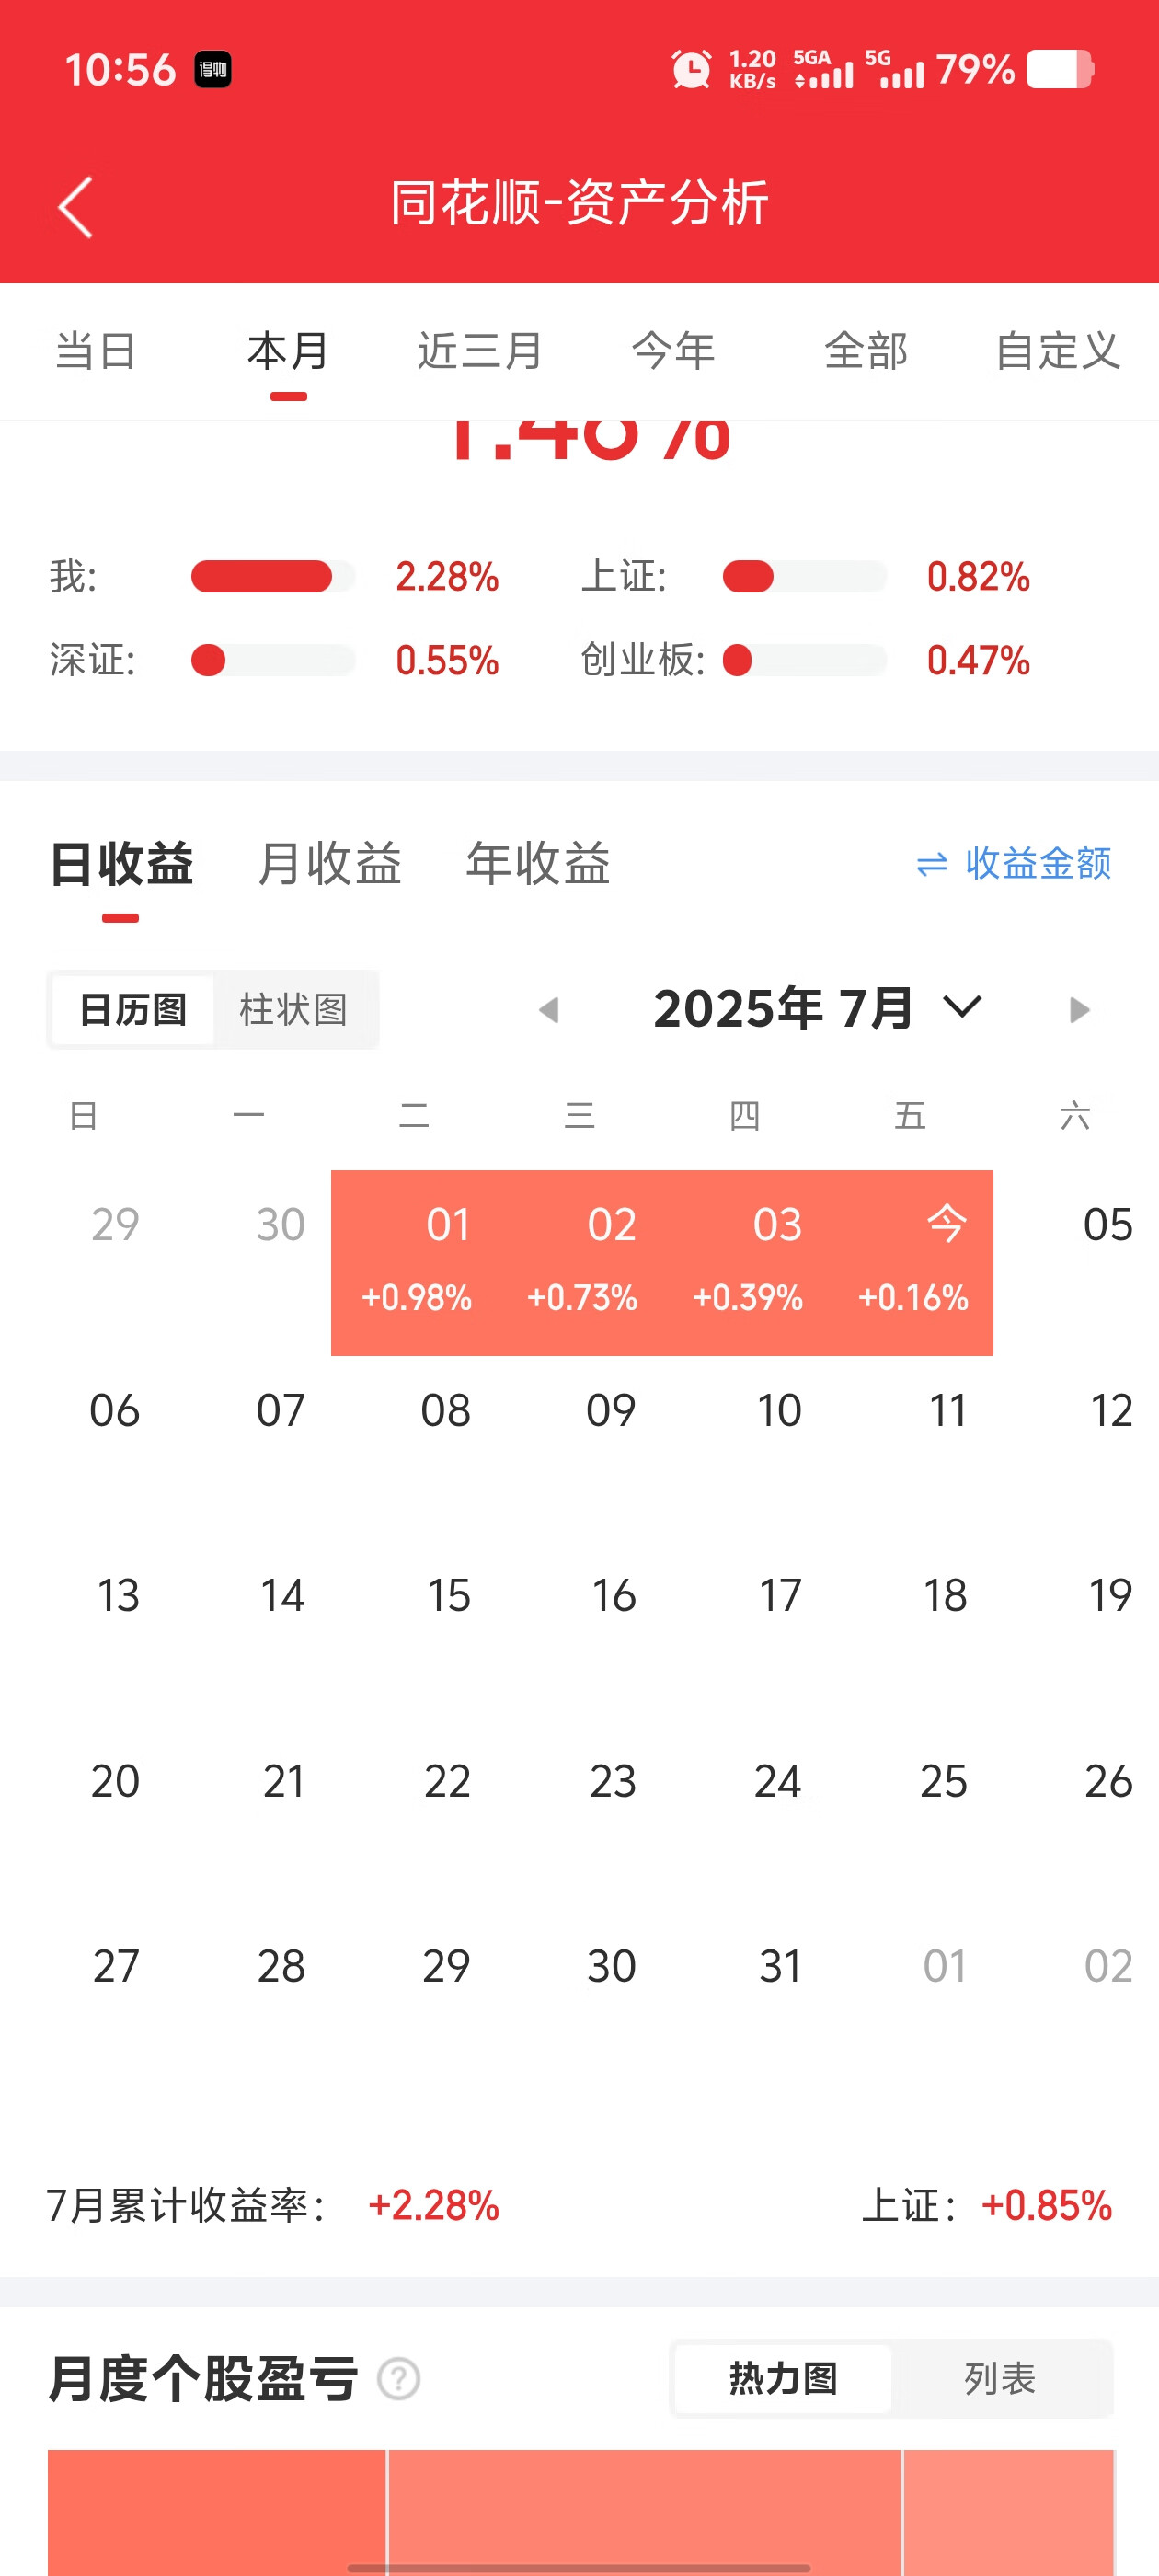Tap the 5G signal strength icon
The height and width of the screenshot is (2576, 1159).
click(x=895, y=69)
